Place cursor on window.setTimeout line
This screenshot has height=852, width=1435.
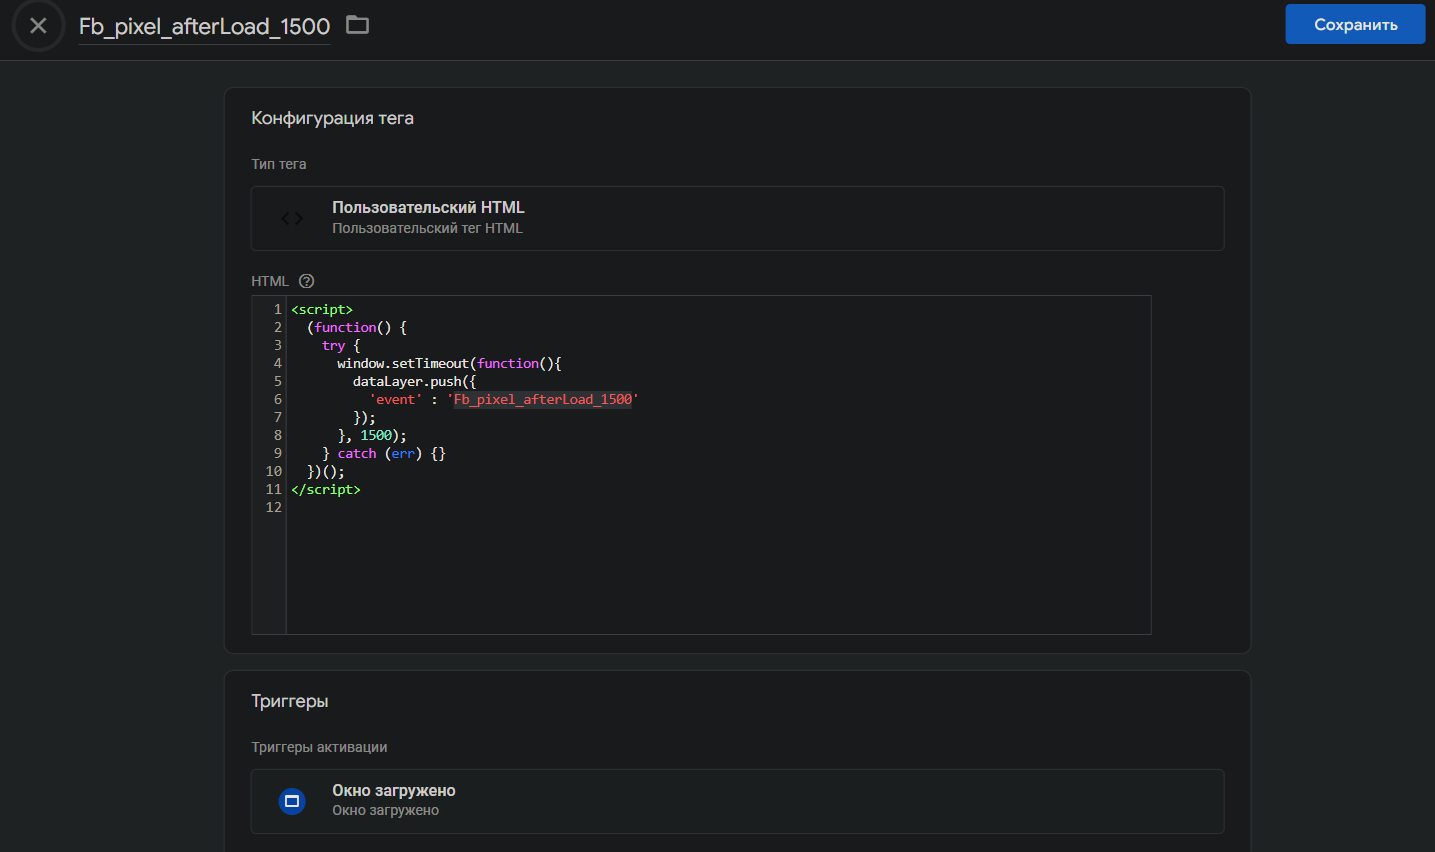pyautogui.click(x=449, y=364)
